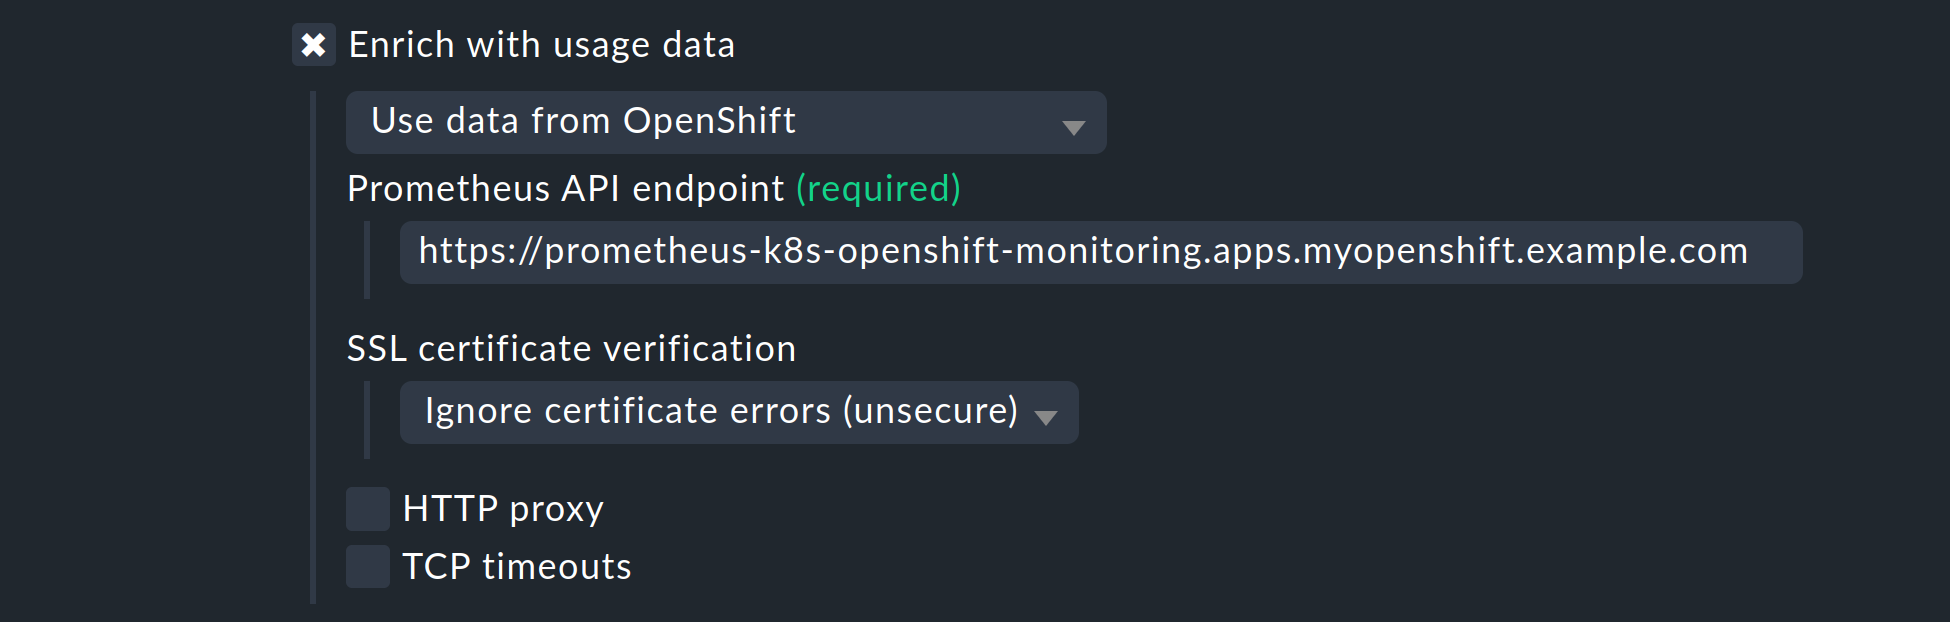
Task: Click the dropdown triangle next to OpenShift option
Action: pyautogui.click(x=1074, y=127)
